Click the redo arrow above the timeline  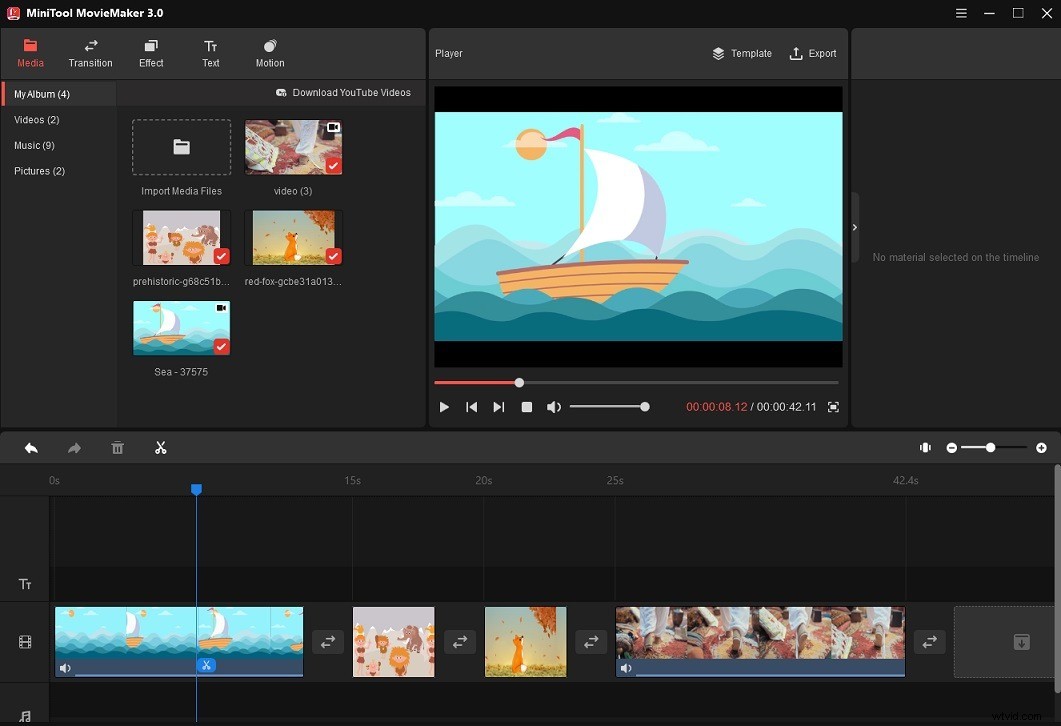pyautogui.click(x=73, y=447)
